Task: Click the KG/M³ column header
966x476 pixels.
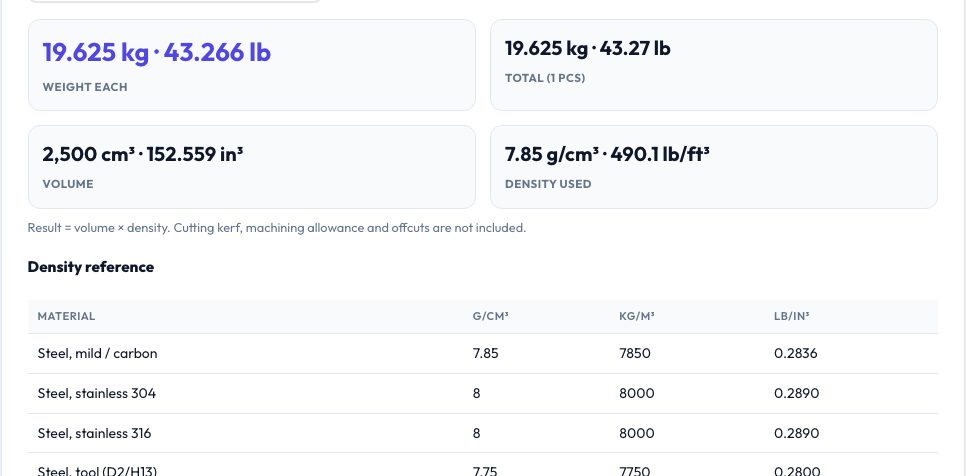Action: pos(636,316)
